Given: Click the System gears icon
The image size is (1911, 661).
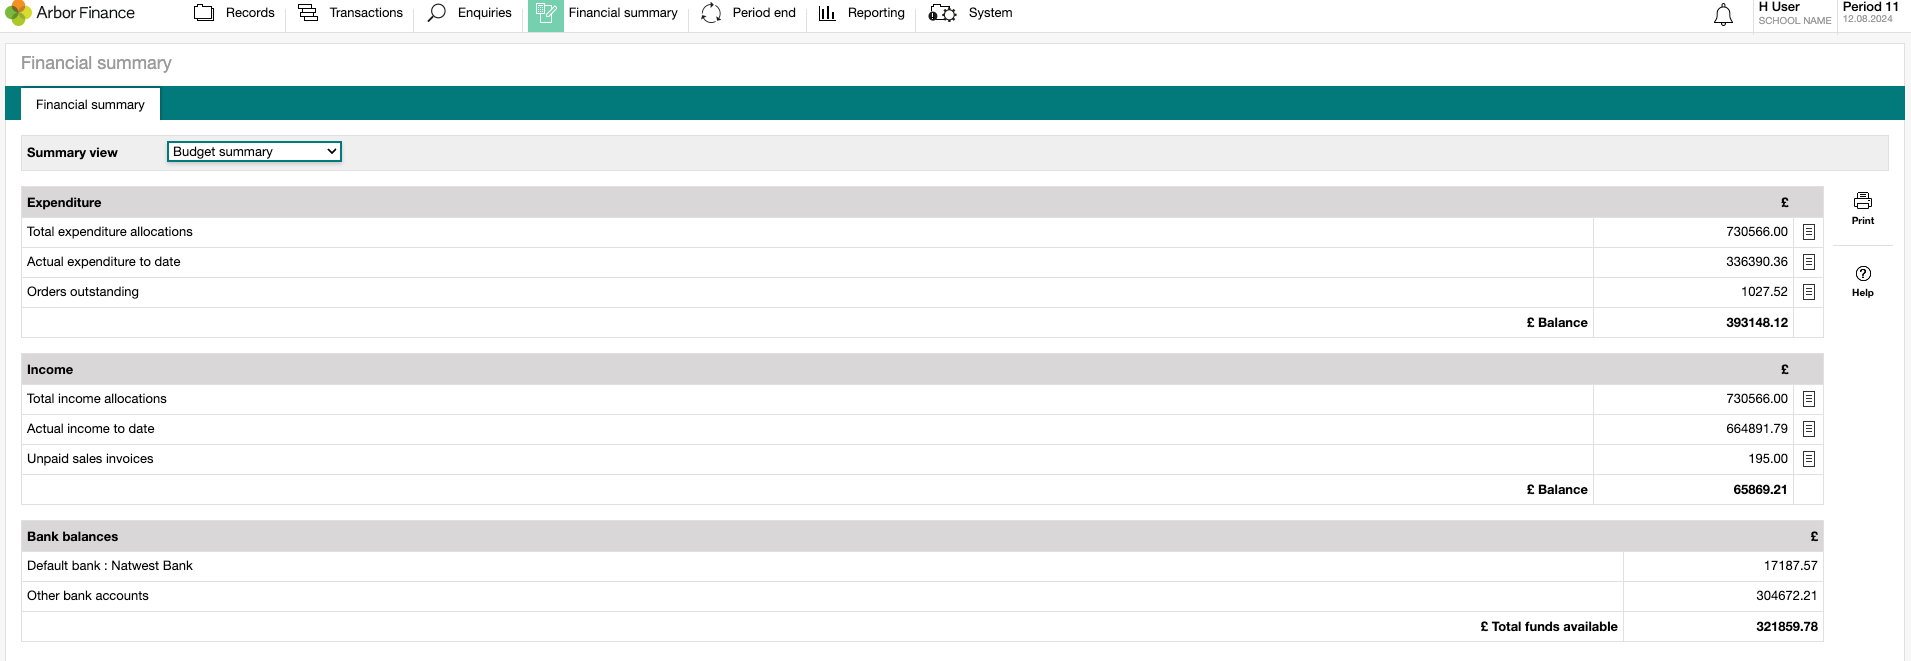Looking at the screenshot, I should coord(942,13).
